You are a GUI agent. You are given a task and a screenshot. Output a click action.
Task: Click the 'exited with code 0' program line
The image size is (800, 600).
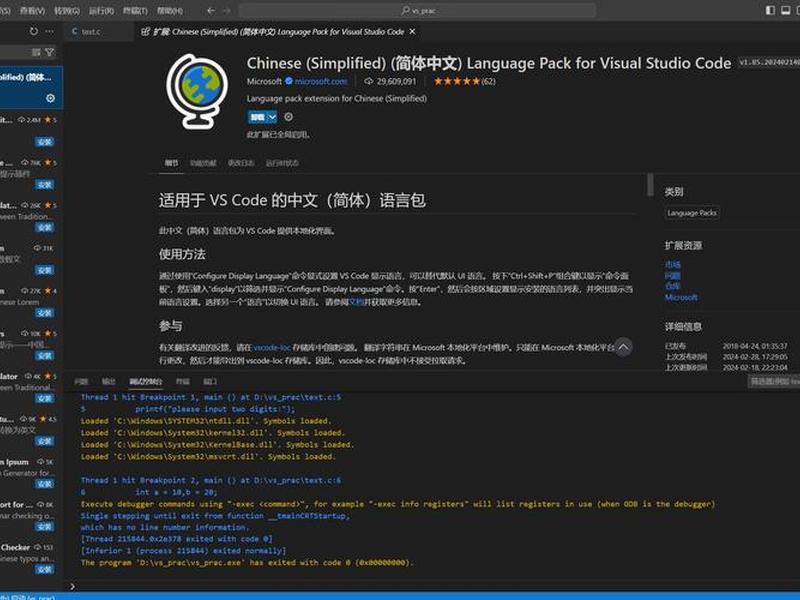pos(247,562)
